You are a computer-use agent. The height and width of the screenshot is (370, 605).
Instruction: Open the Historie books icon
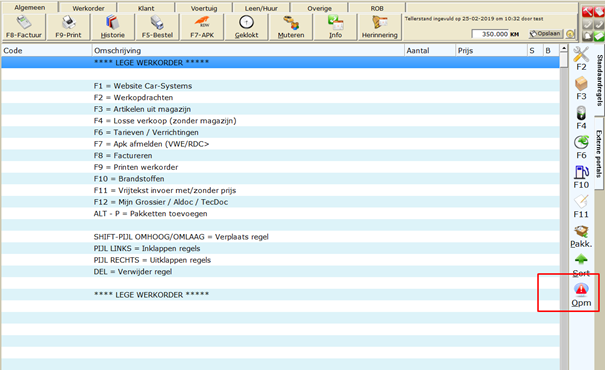pos(113,27)
